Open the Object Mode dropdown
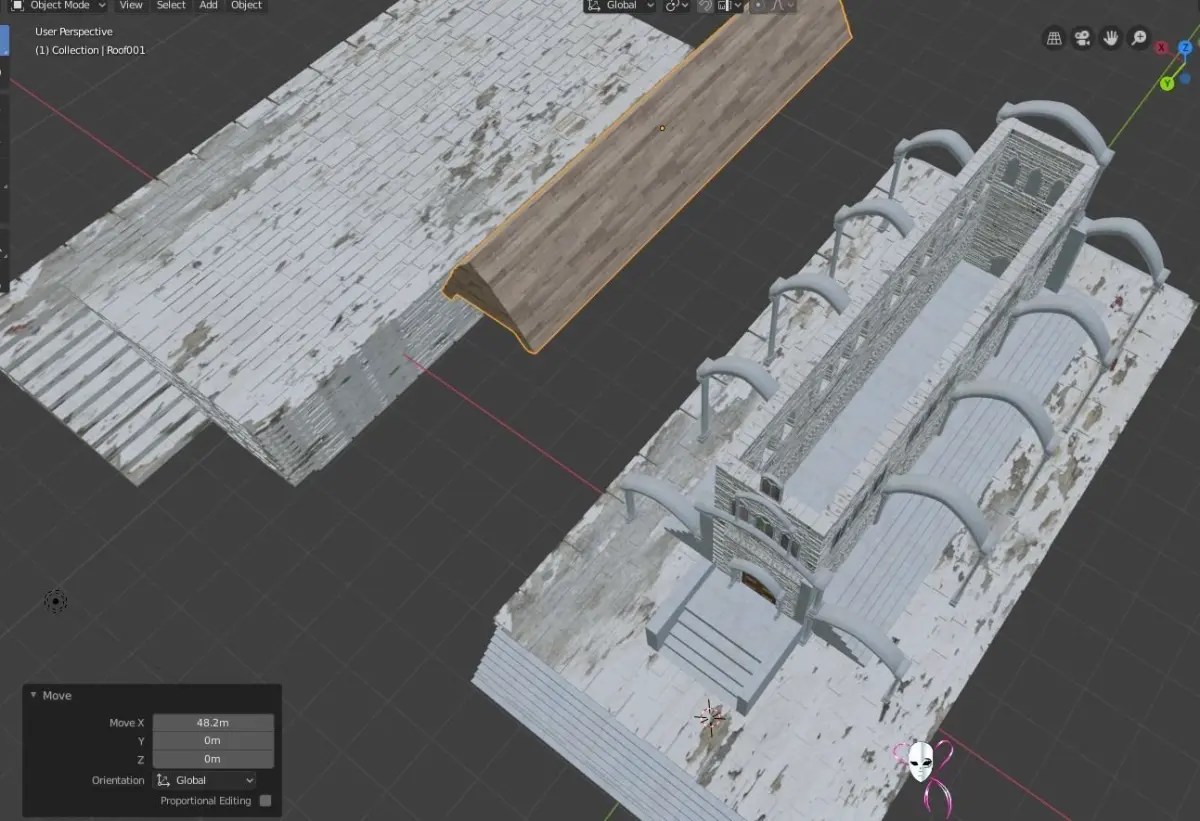The image size is (1200, 821). pos(58,5)
